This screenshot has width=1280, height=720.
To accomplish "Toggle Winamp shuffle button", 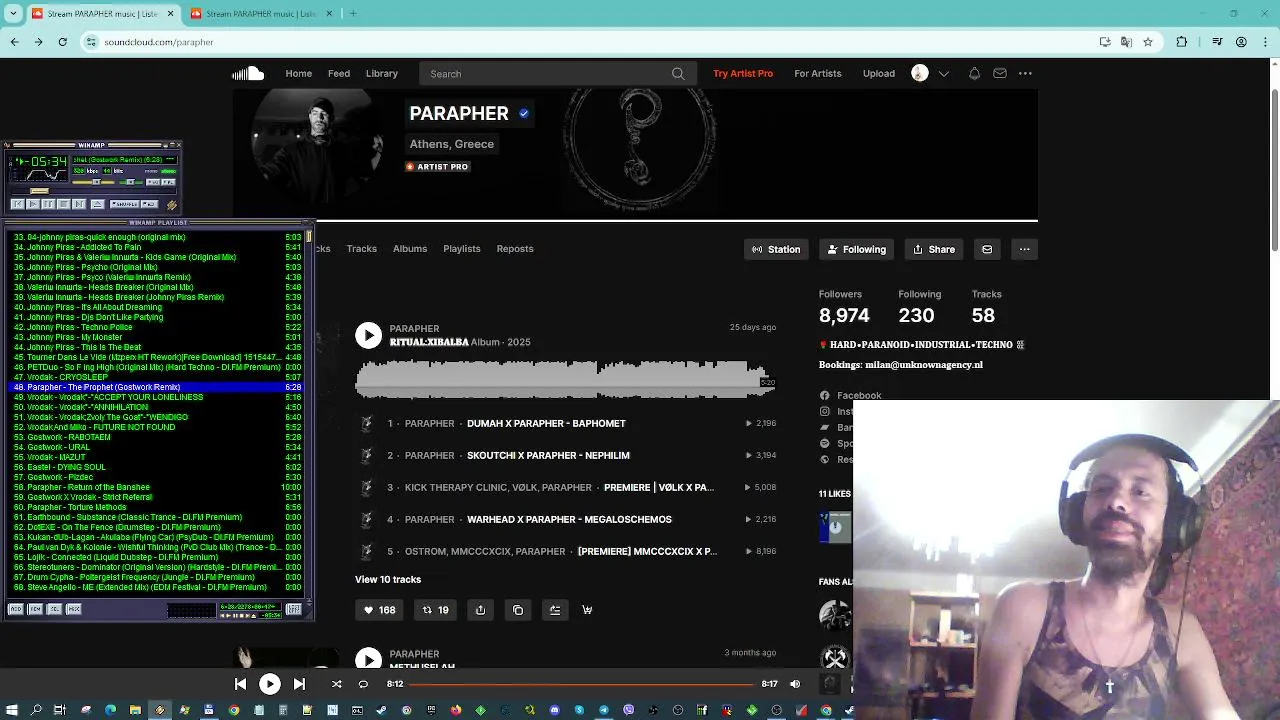I will click(x=125, y=204).
